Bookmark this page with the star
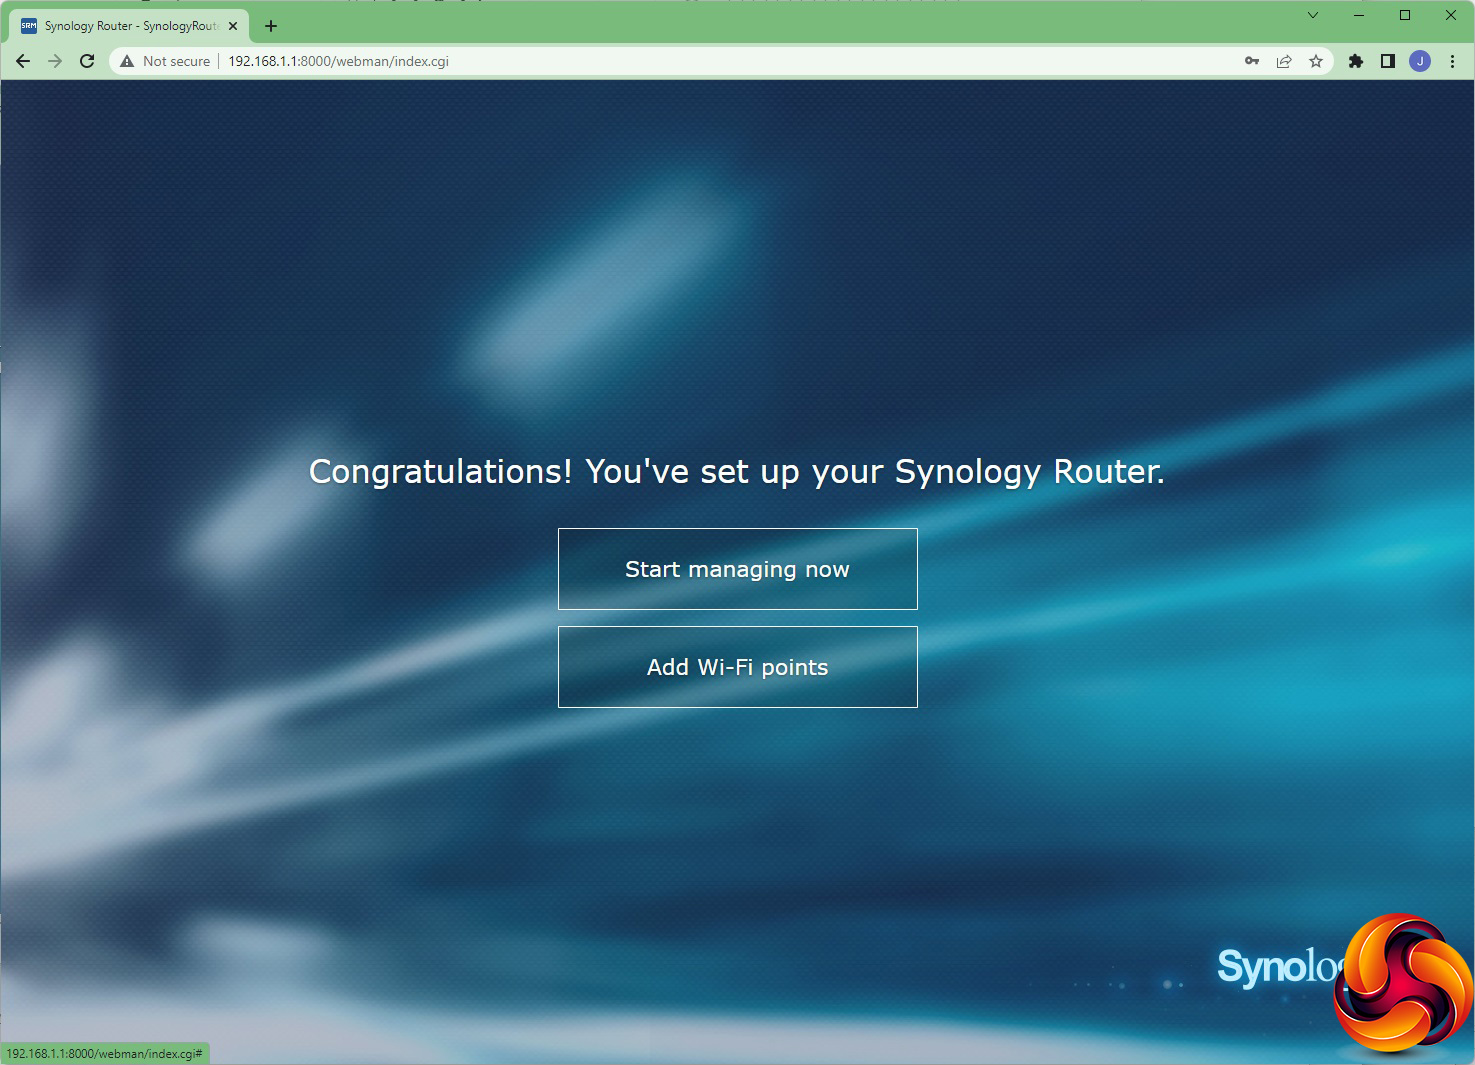Screen dimensions: 1475x1065 (1316, 61)
